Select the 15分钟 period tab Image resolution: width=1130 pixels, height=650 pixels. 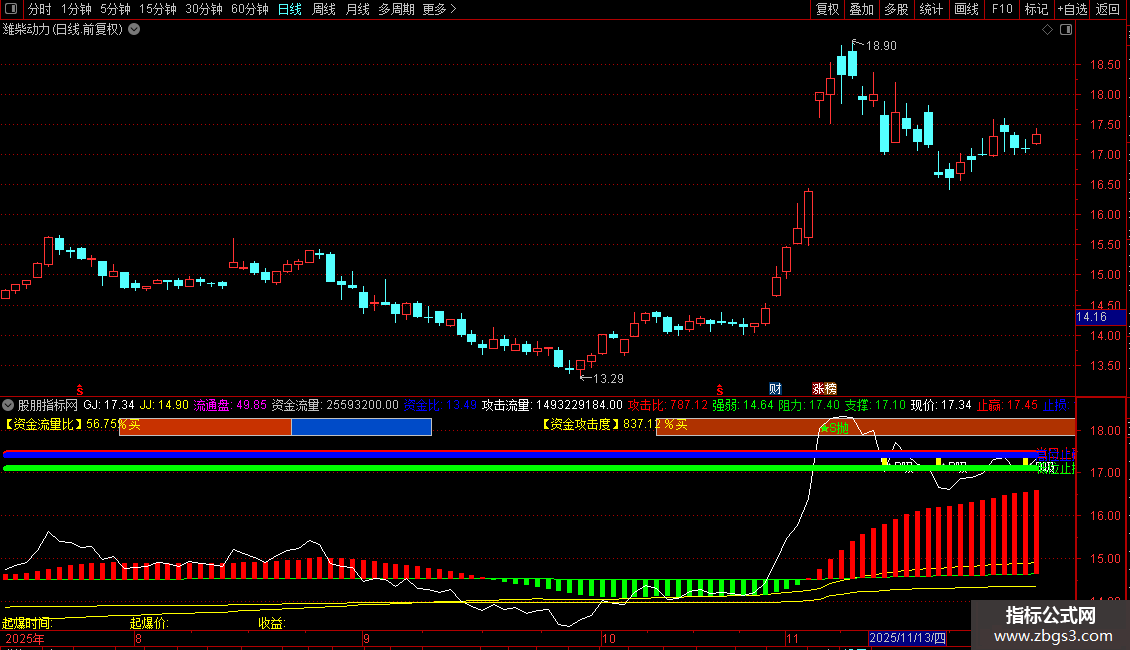point(158,9)
